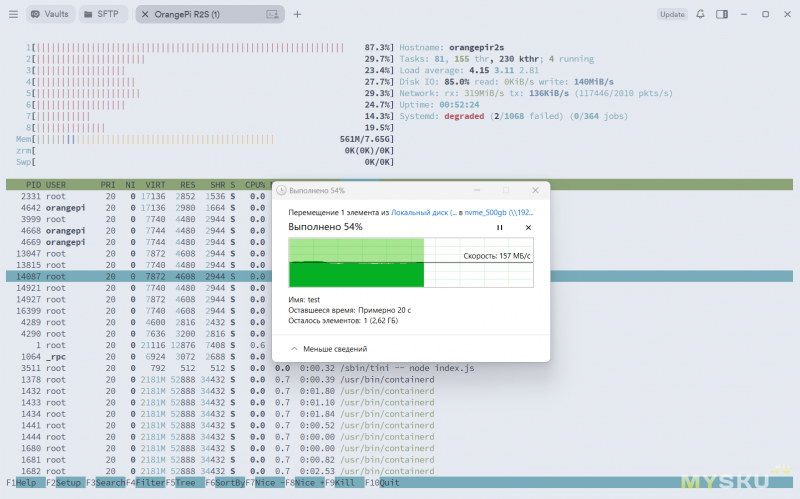The width and height of the screenshot is (800, 499).
Task: Add a new tab with plus icon
Action: coord(297,14)
